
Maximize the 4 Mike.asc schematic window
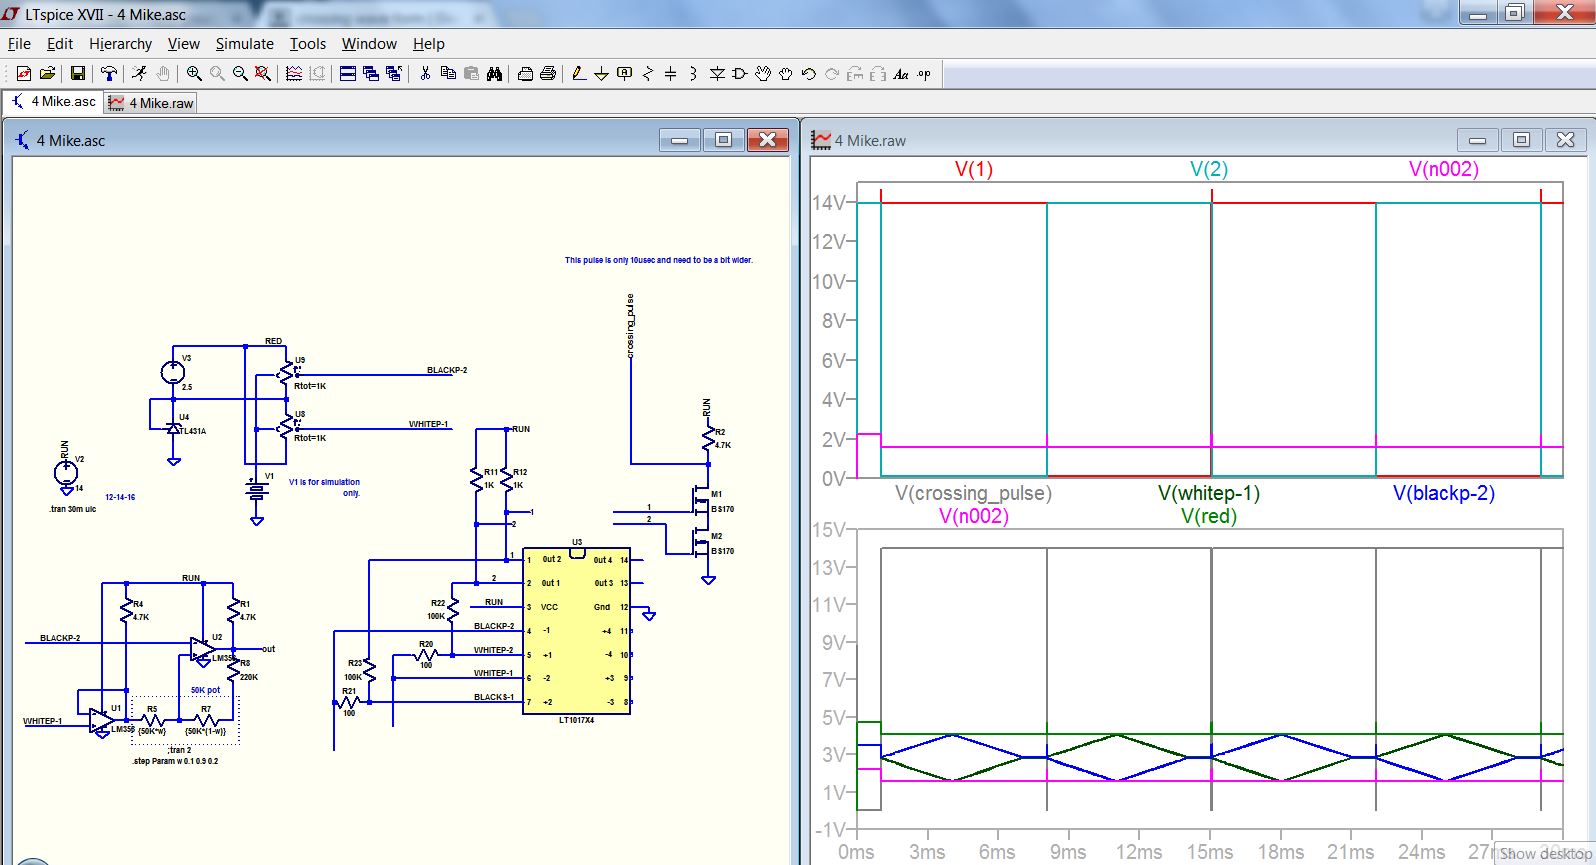(x=723, y=140)
